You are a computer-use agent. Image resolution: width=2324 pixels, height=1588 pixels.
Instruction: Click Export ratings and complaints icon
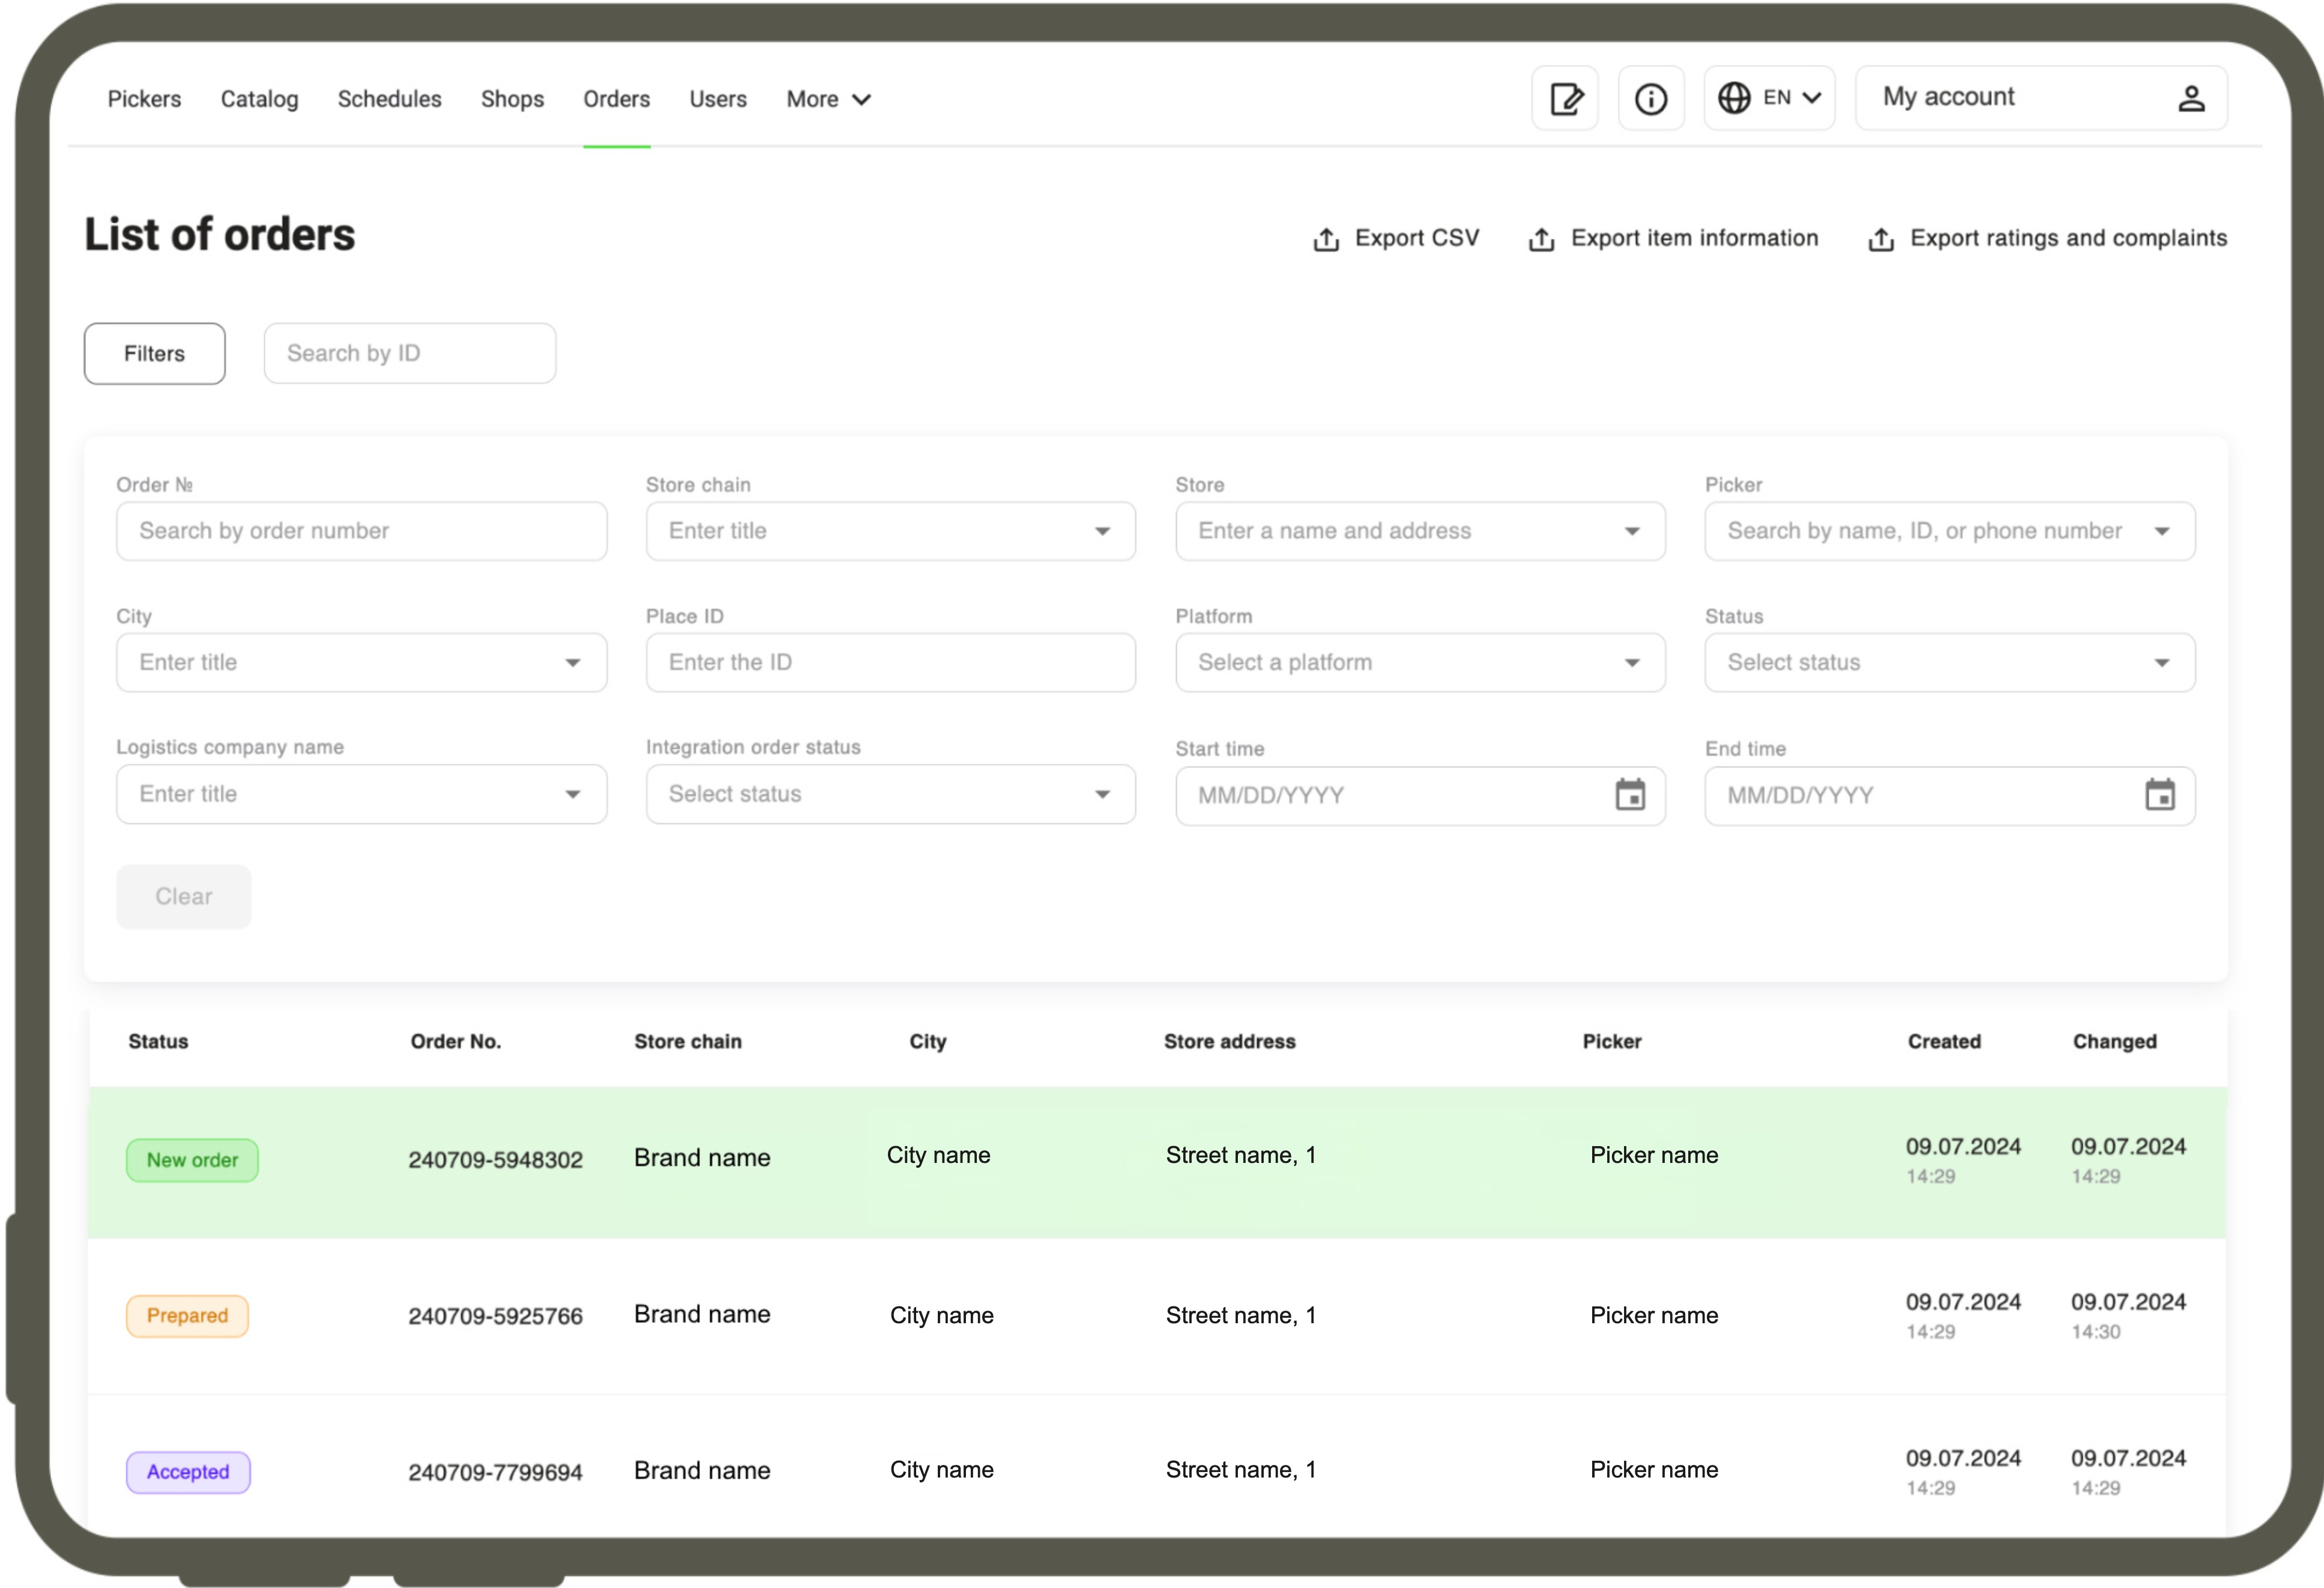pos(1881,239)
